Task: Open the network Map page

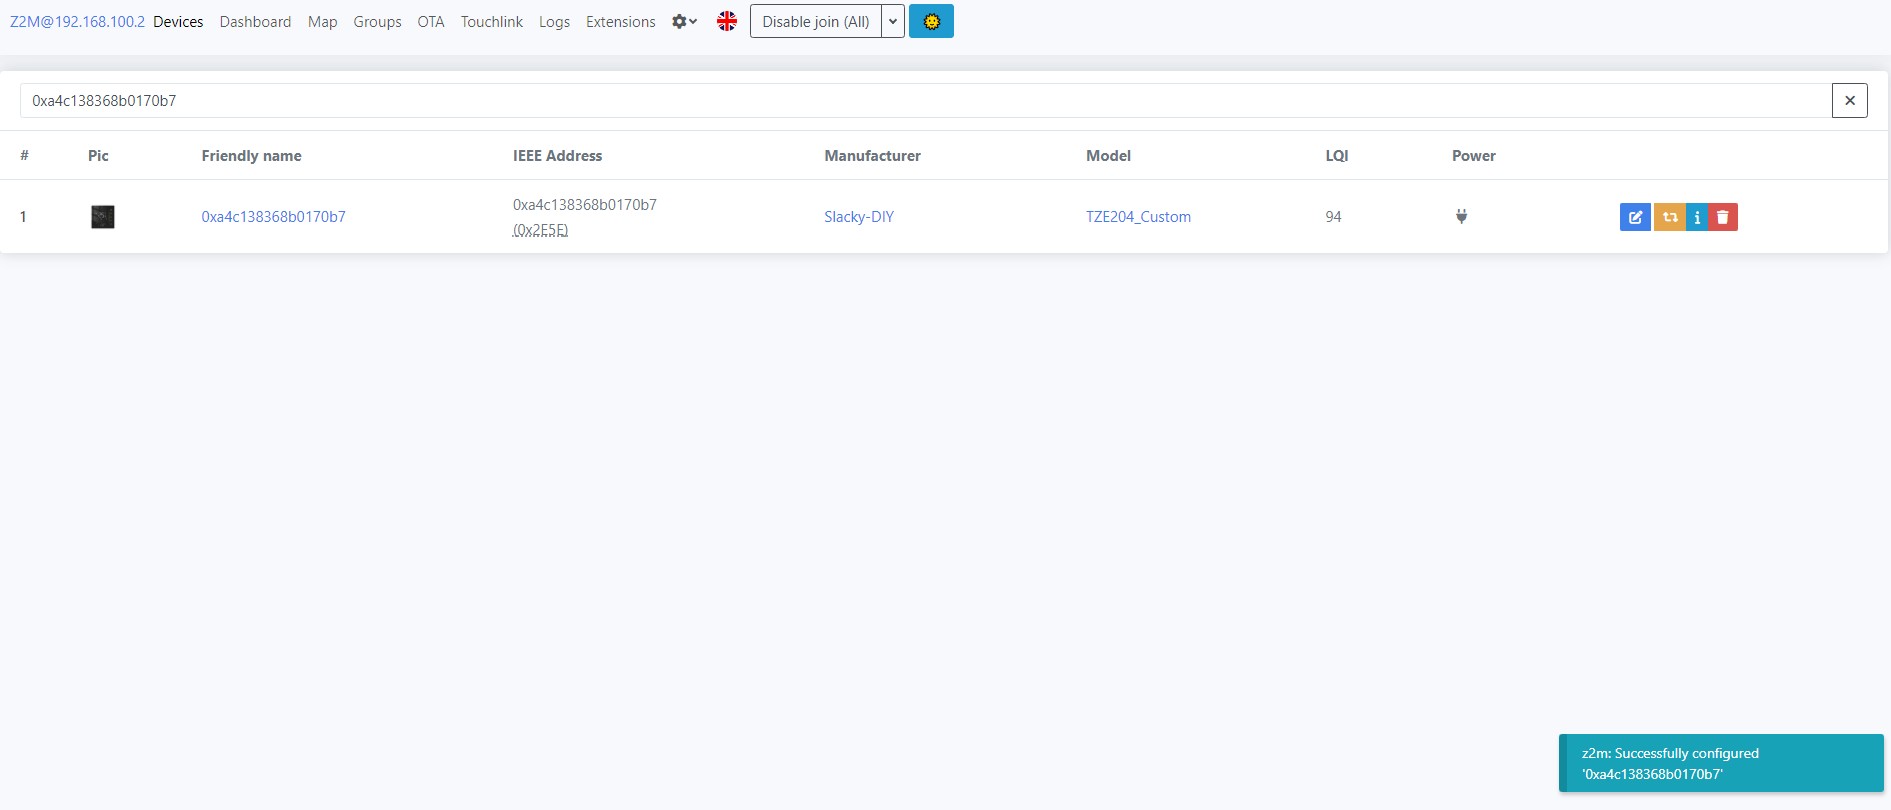Action: [322, 22]
